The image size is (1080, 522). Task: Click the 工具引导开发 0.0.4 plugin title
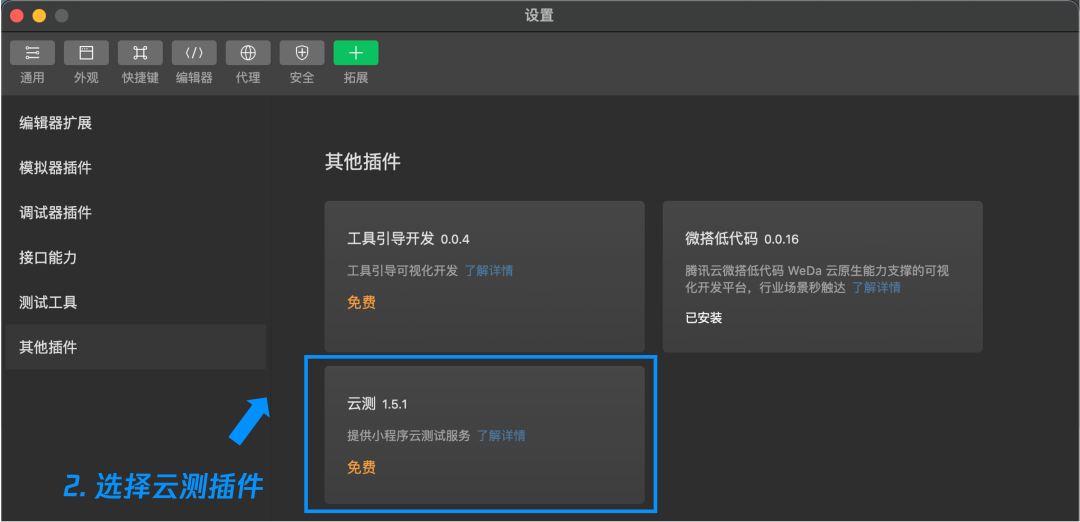click(408, 239)
